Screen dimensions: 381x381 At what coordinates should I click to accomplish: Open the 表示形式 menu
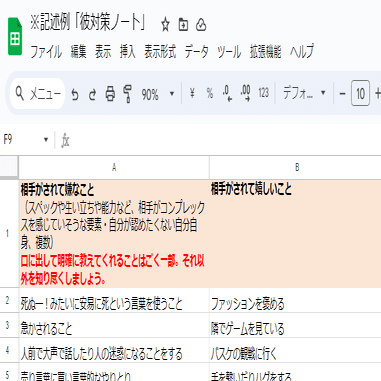(x=160, y=52)
